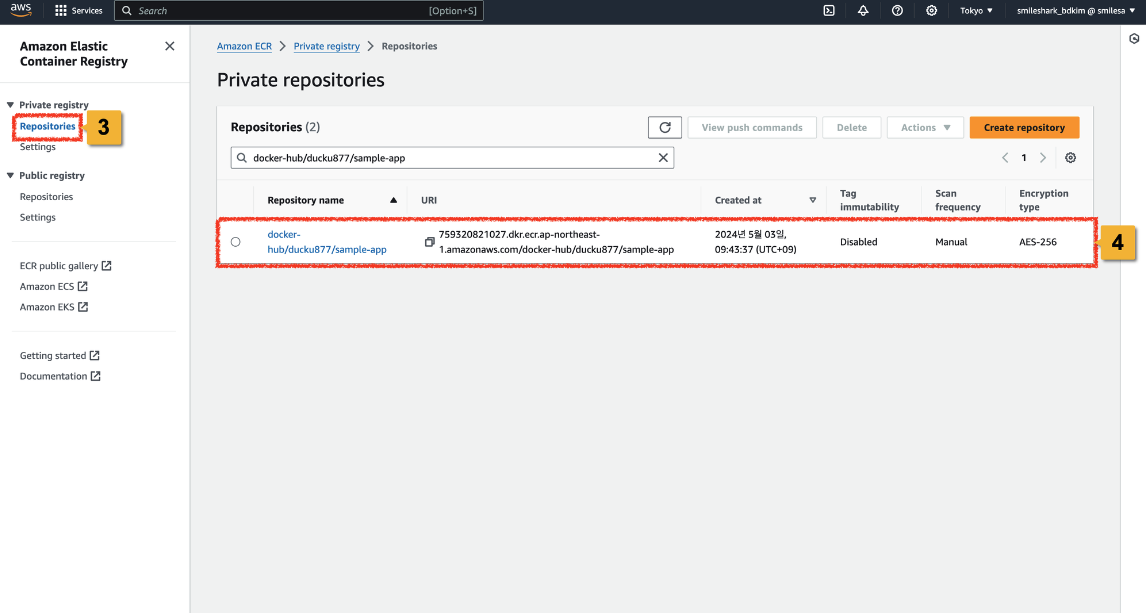Open the Tokyo region selector

point(976,10)
